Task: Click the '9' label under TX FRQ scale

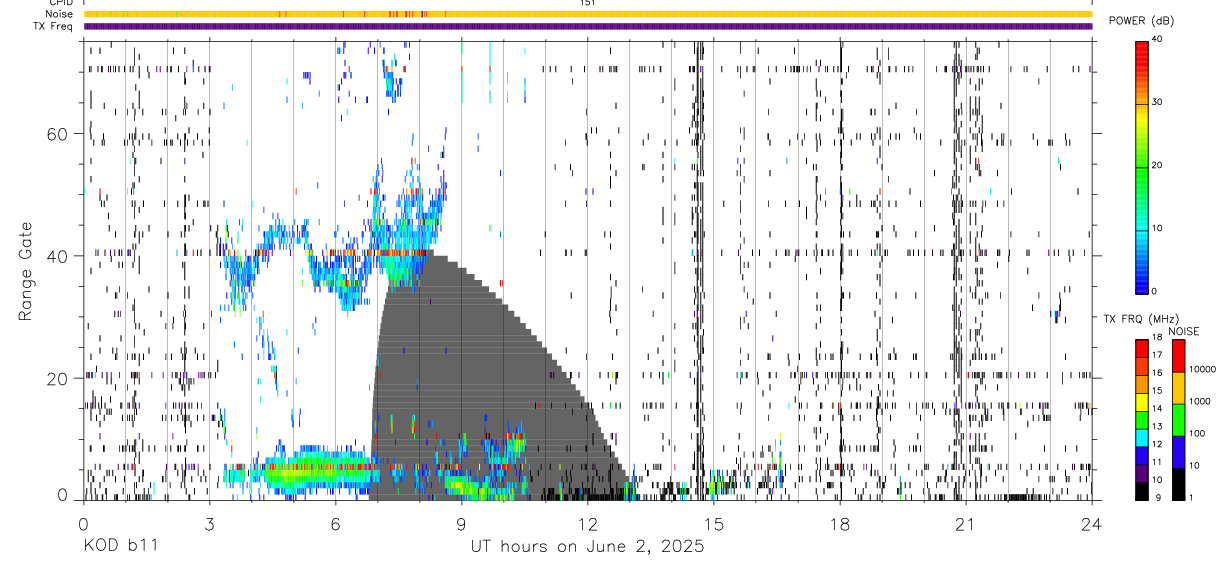Action: (1158, 498)
